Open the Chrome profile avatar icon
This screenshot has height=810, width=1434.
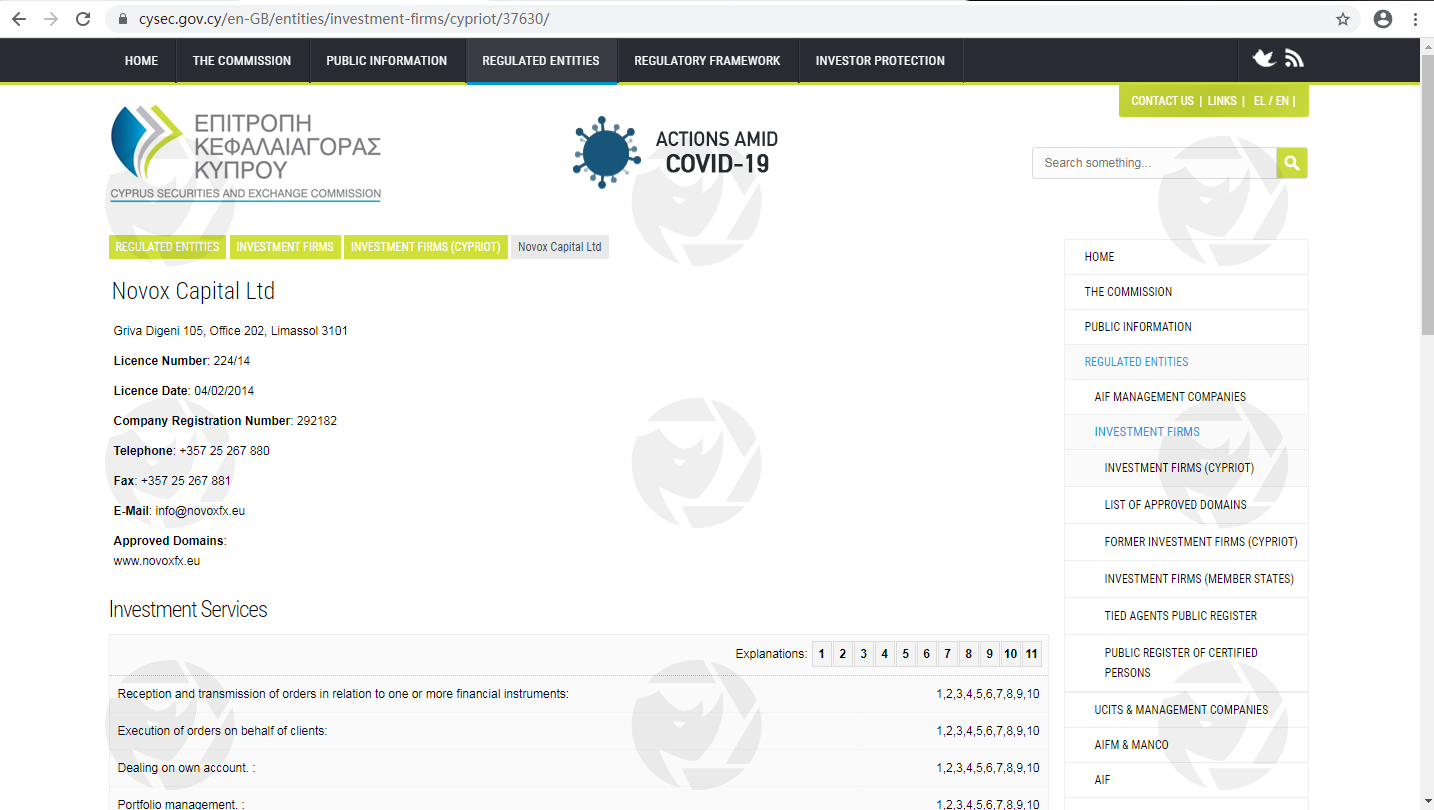point(1383,19)
